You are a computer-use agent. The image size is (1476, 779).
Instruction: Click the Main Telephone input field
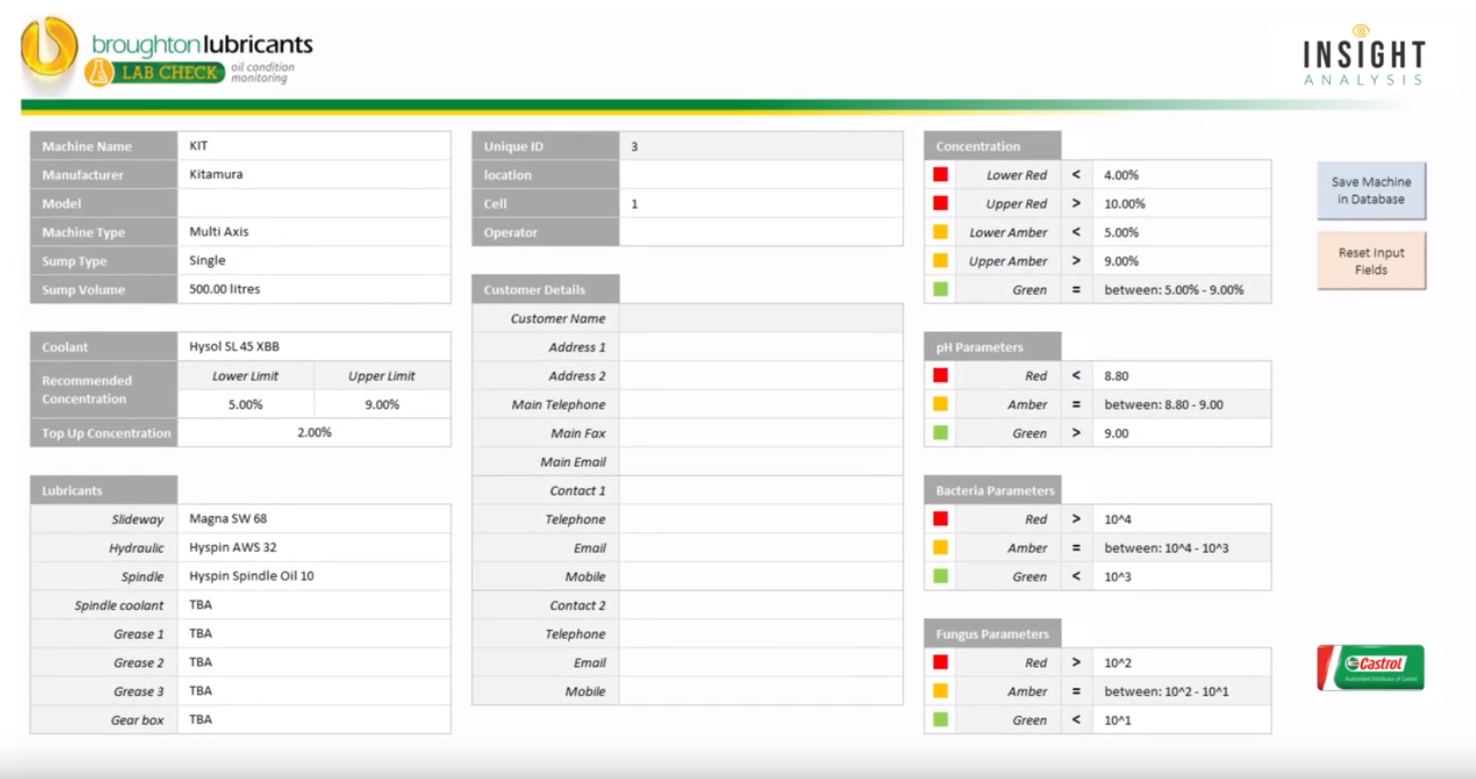tap(761, 405)
